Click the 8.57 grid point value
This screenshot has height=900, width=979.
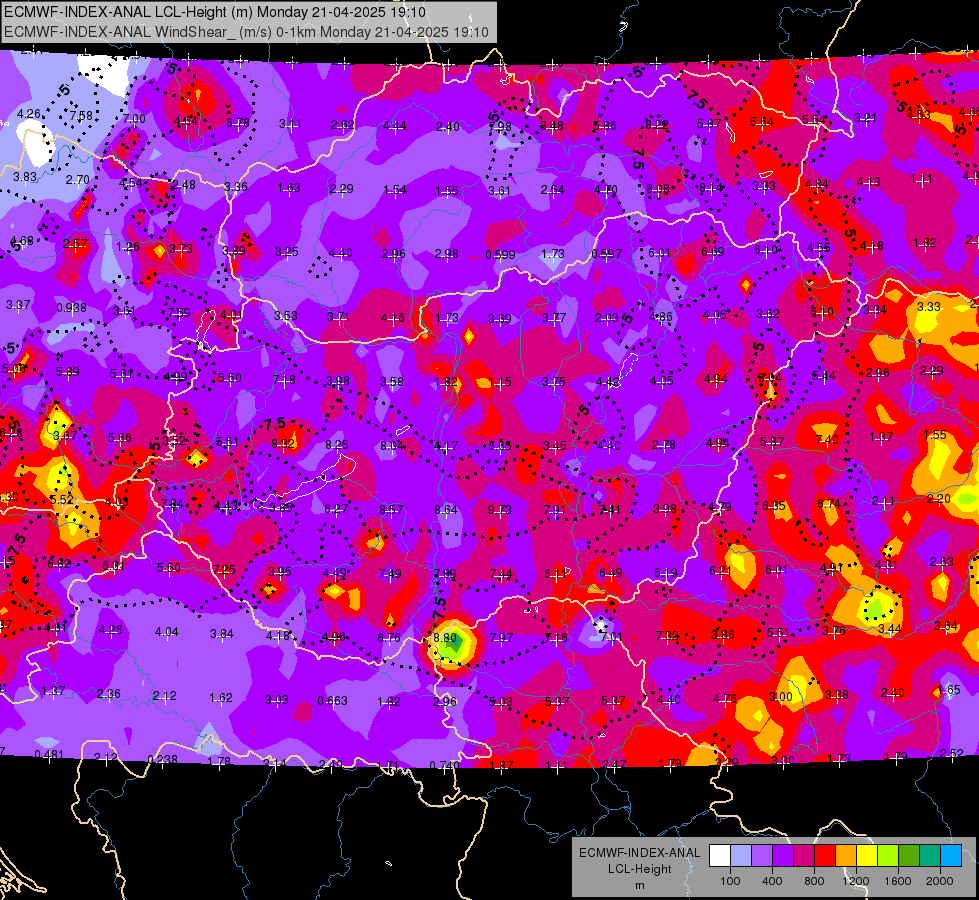coord(391,510)
